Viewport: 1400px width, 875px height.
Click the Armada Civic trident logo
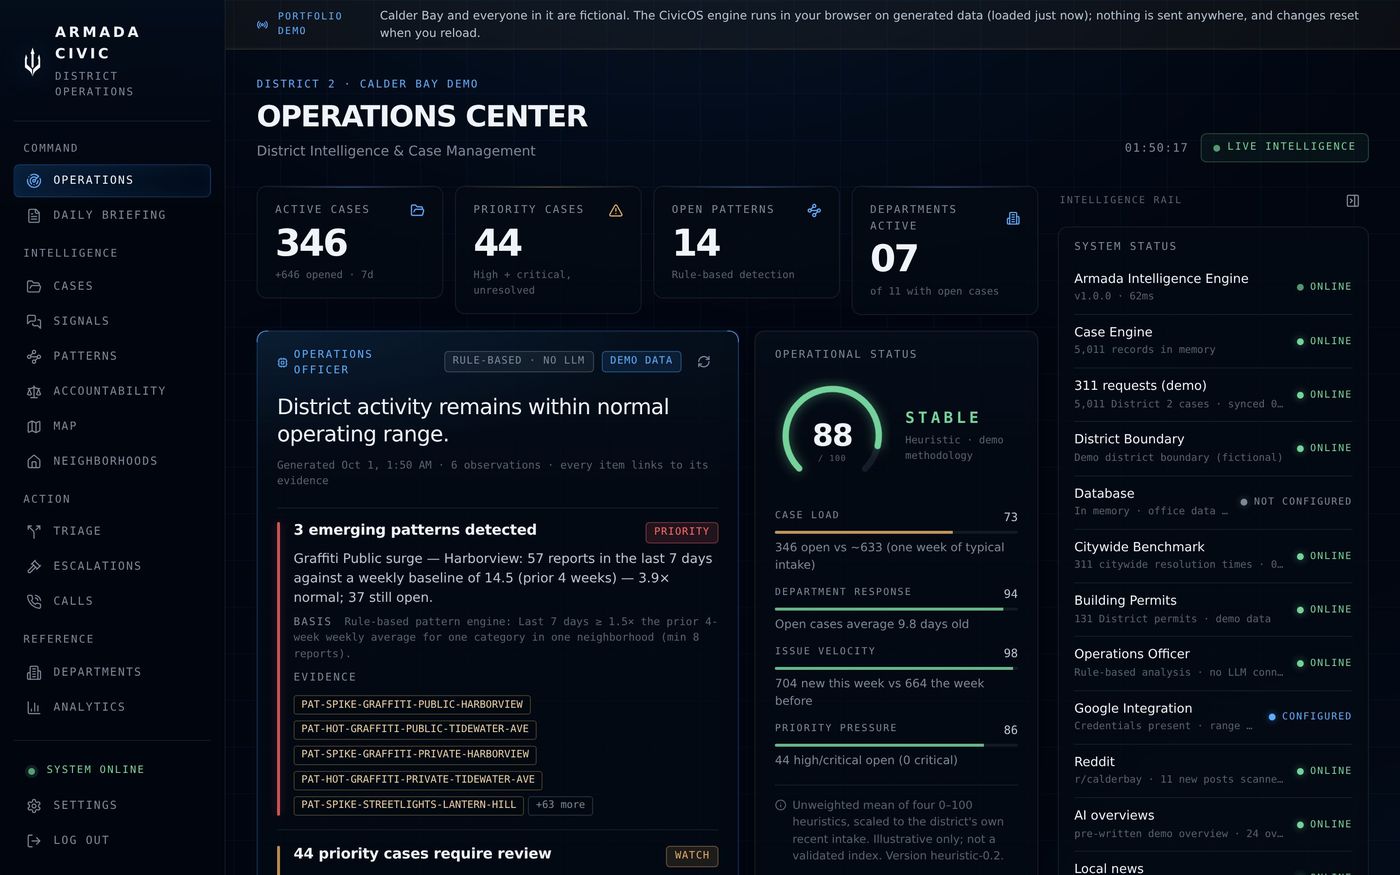click(33, 62)
